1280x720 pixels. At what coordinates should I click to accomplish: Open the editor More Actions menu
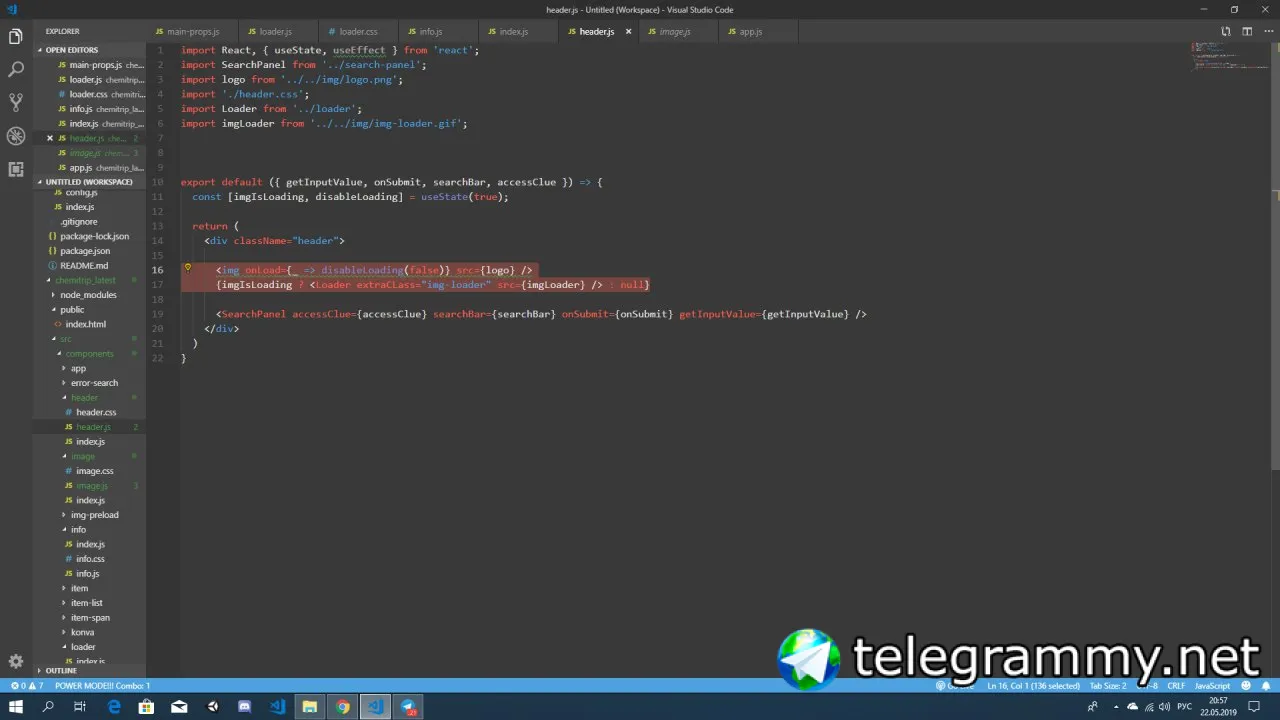pos(1267,31)
